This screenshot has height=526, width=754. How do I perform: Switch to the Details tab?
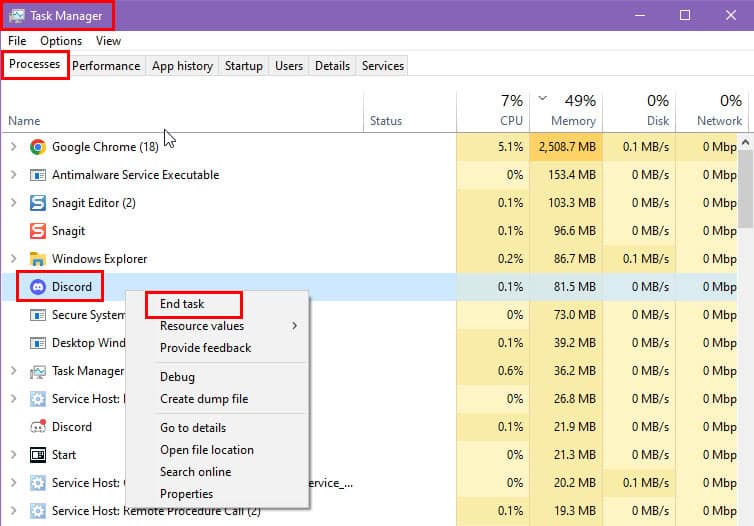(x=332, y=66)
